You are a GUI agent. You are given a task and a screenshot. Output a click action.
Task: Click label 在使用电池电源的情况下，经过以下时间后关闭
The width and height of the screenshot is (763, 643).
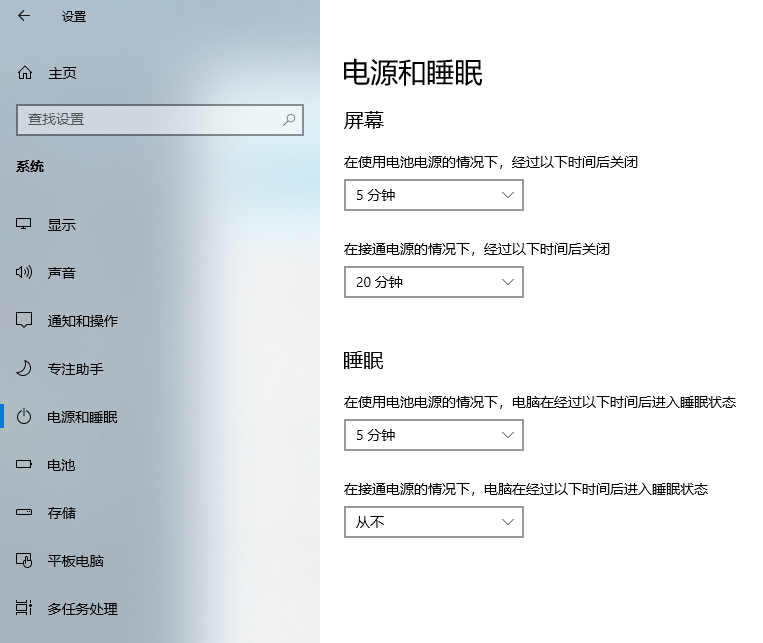coord(490,162)
